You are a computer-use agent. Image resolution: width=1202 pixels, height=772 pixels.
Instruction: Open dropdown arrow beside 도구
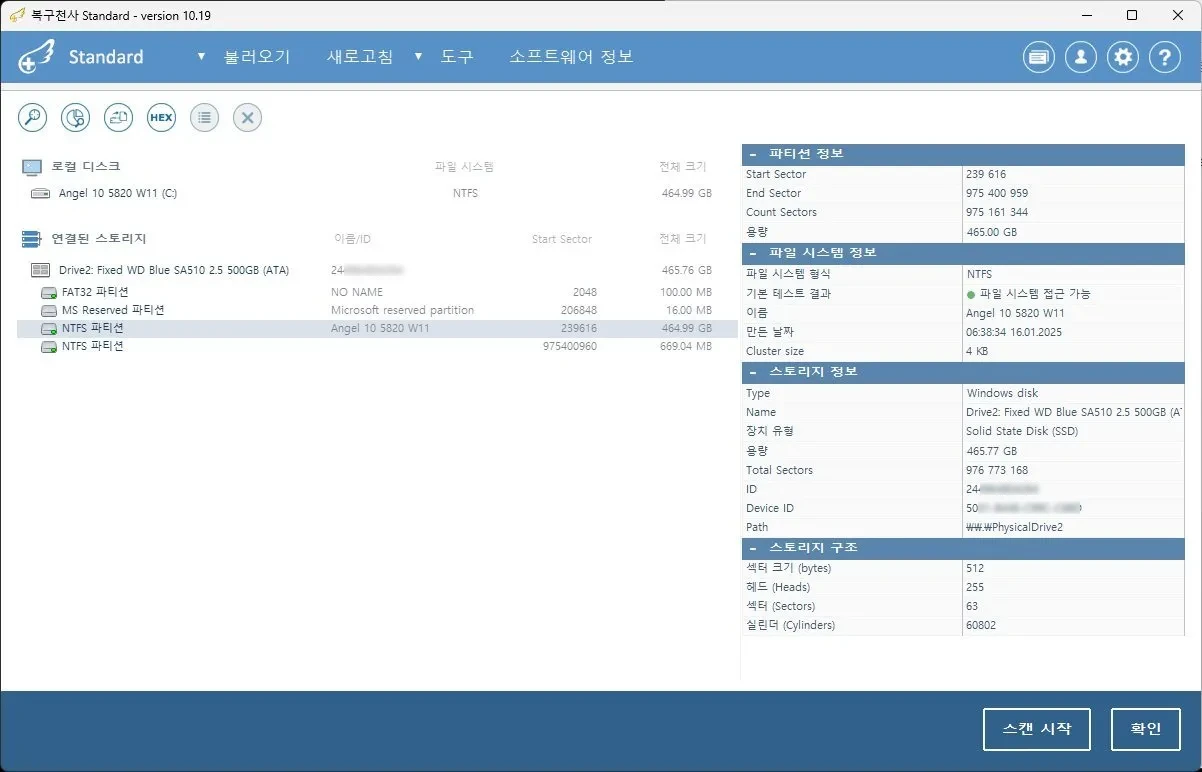419,57
